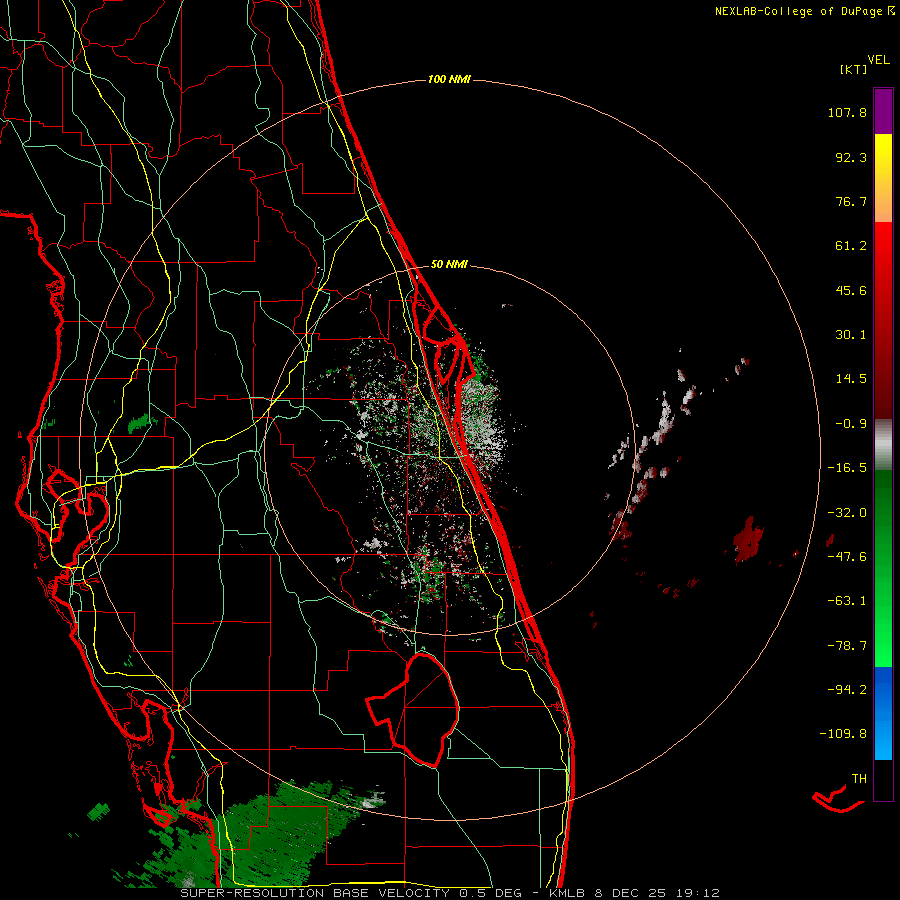Click the purple segment of the color bar
Viewport: 900px width, 900px height.
point(883,111)
